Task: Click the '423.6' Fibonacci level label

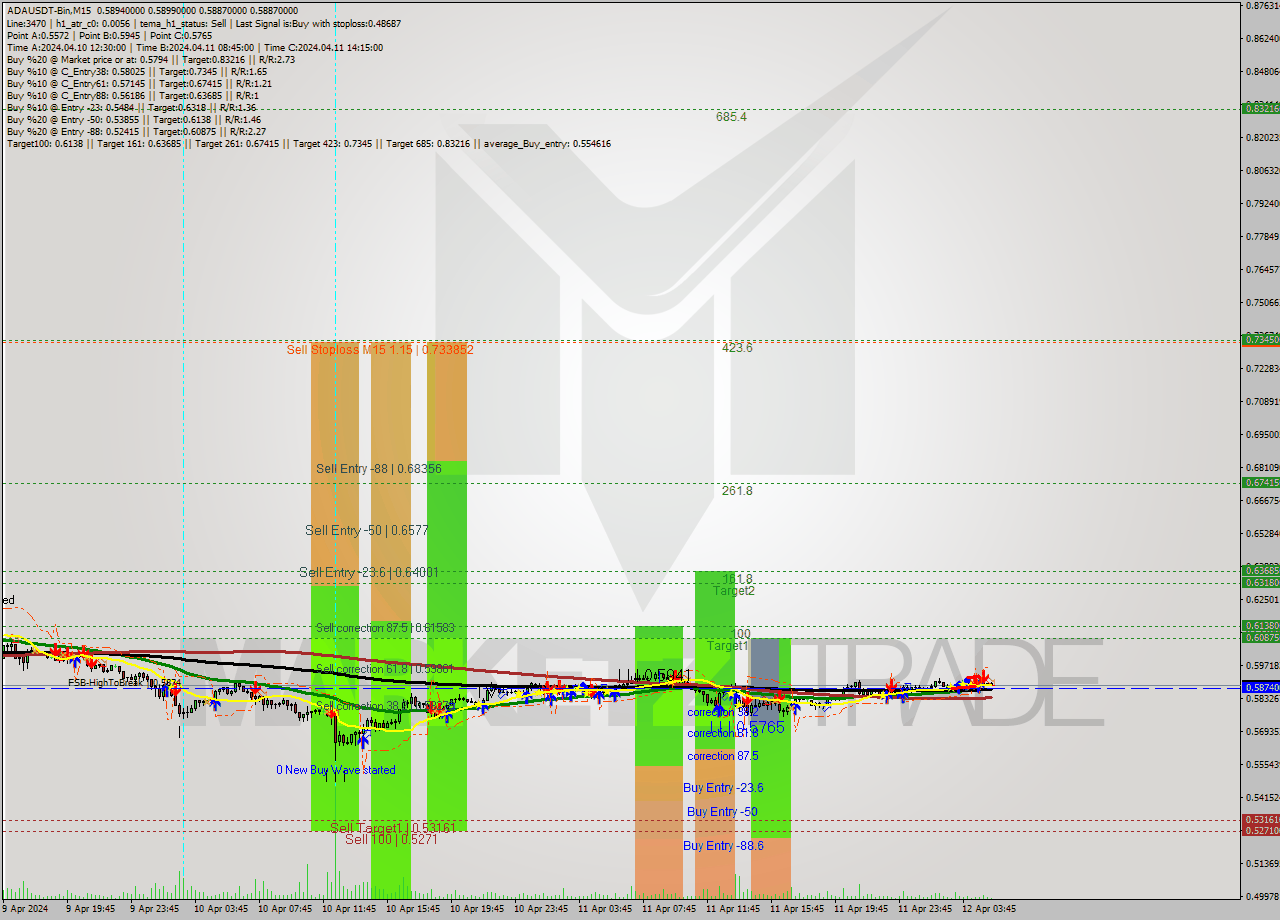Action: [x=737, y=348]
